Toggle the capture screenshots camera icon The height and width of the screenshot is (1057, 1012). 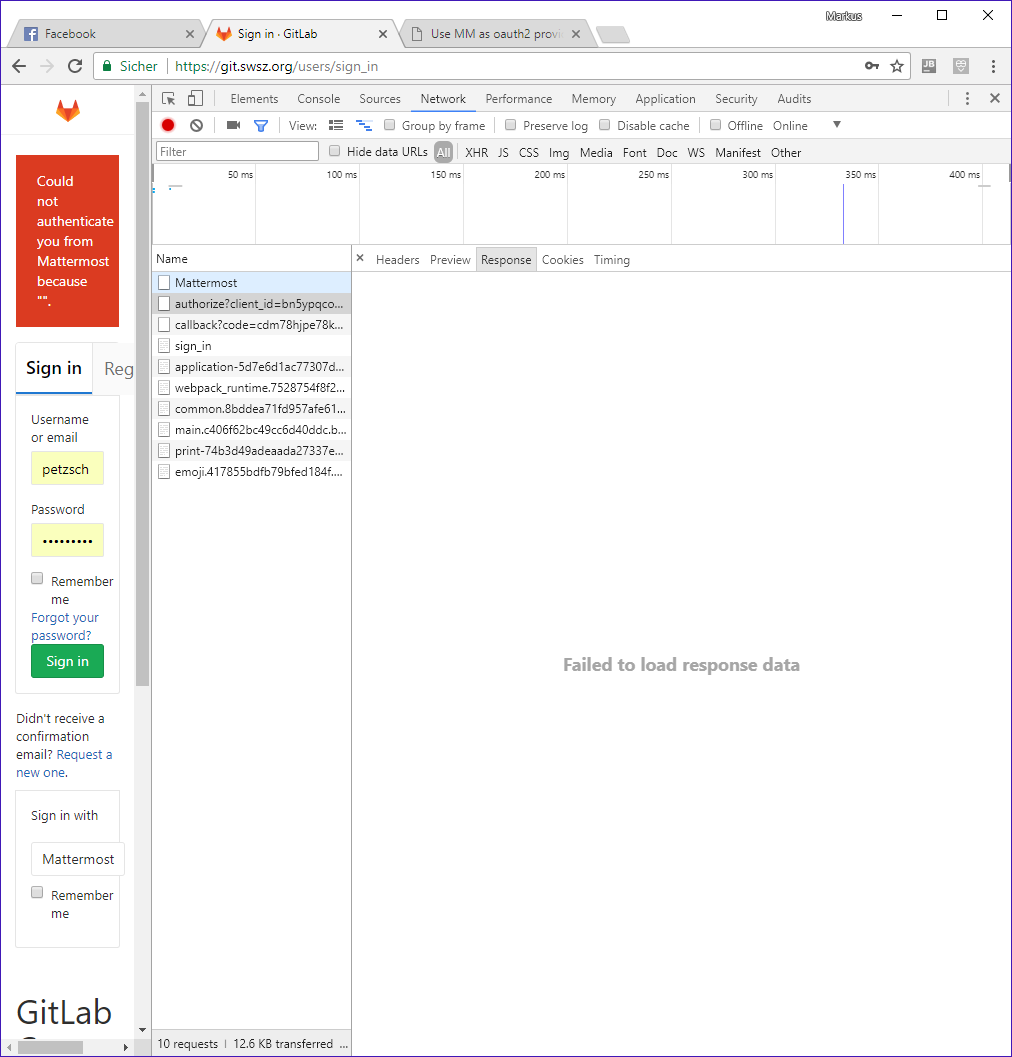(233, 125)
